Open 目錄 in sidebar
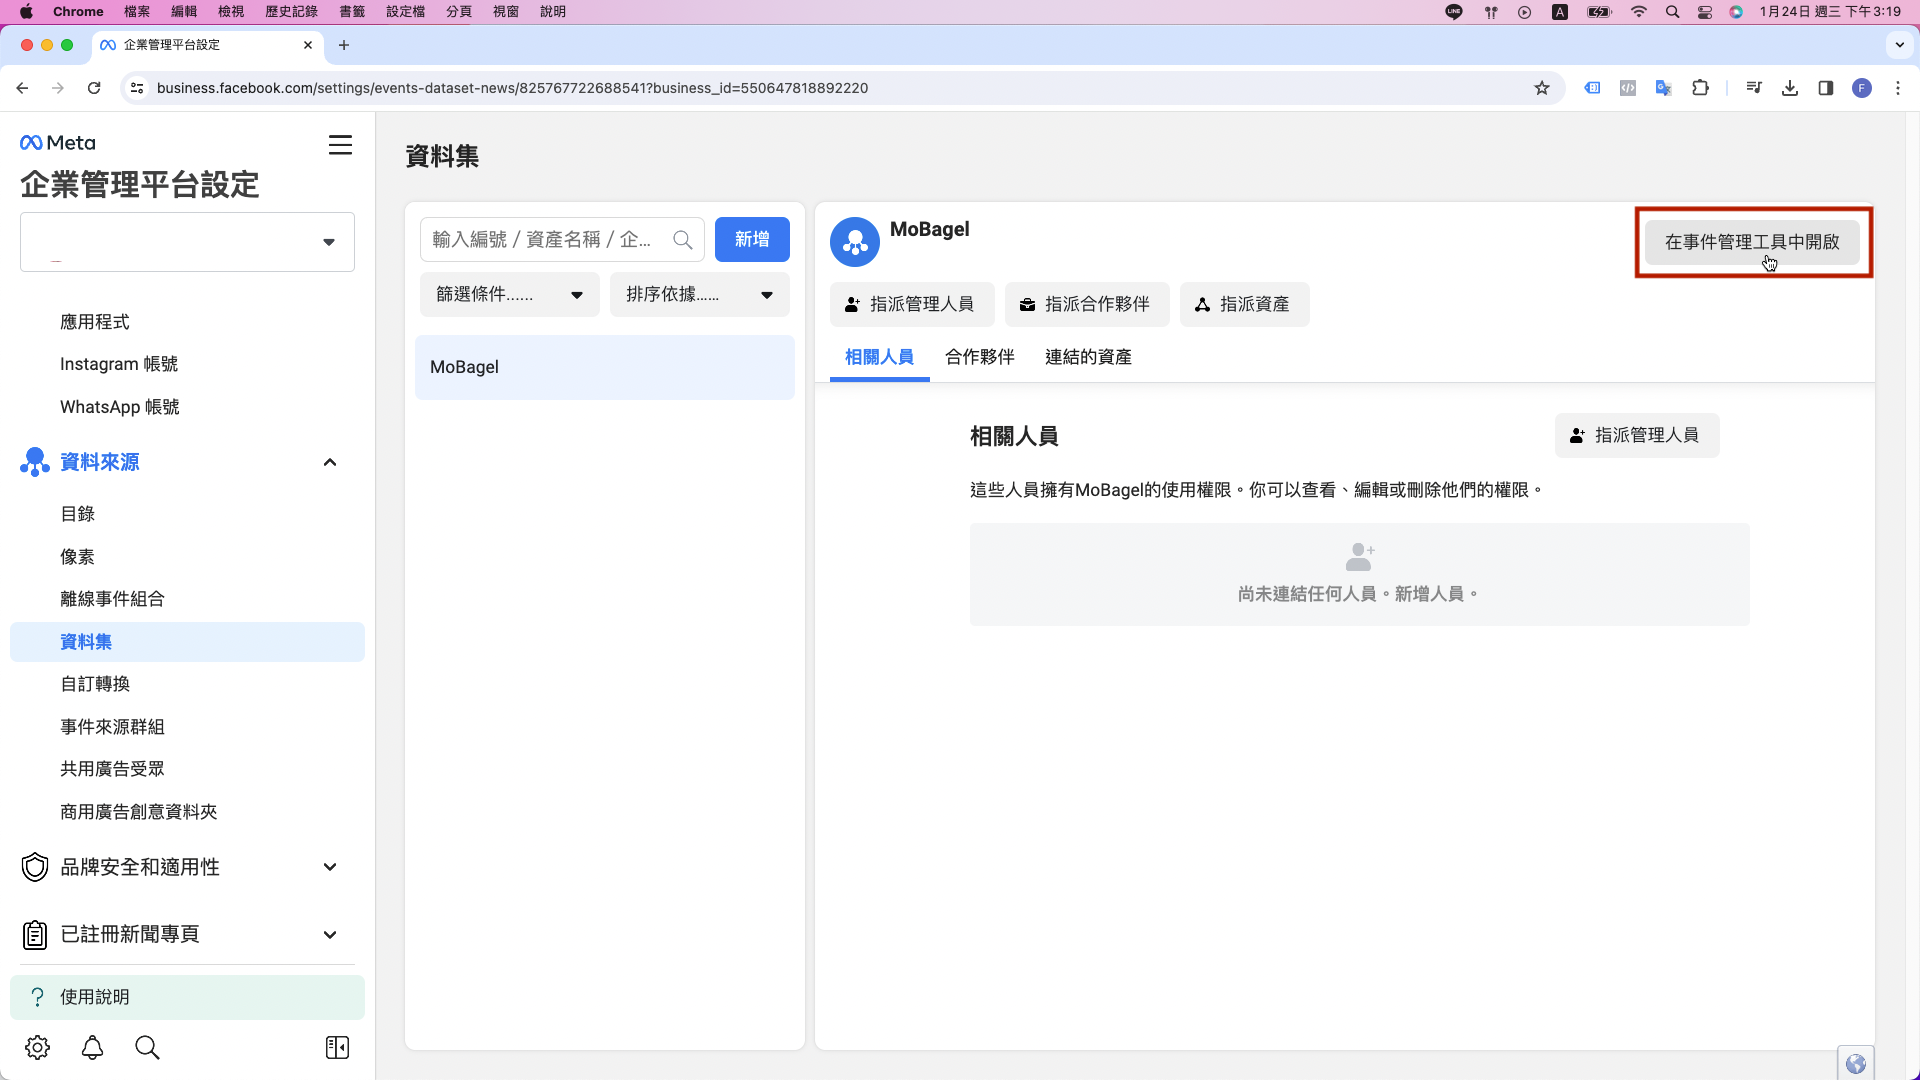 78,514
